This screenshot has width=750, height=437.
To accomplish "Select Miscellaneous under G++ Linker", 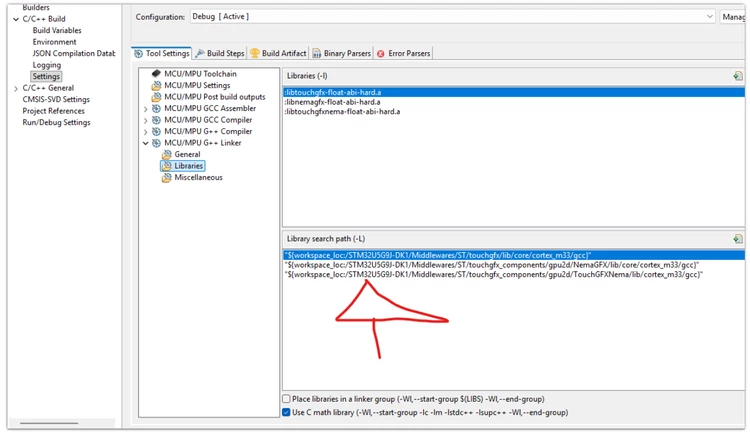I will point(199,177).
